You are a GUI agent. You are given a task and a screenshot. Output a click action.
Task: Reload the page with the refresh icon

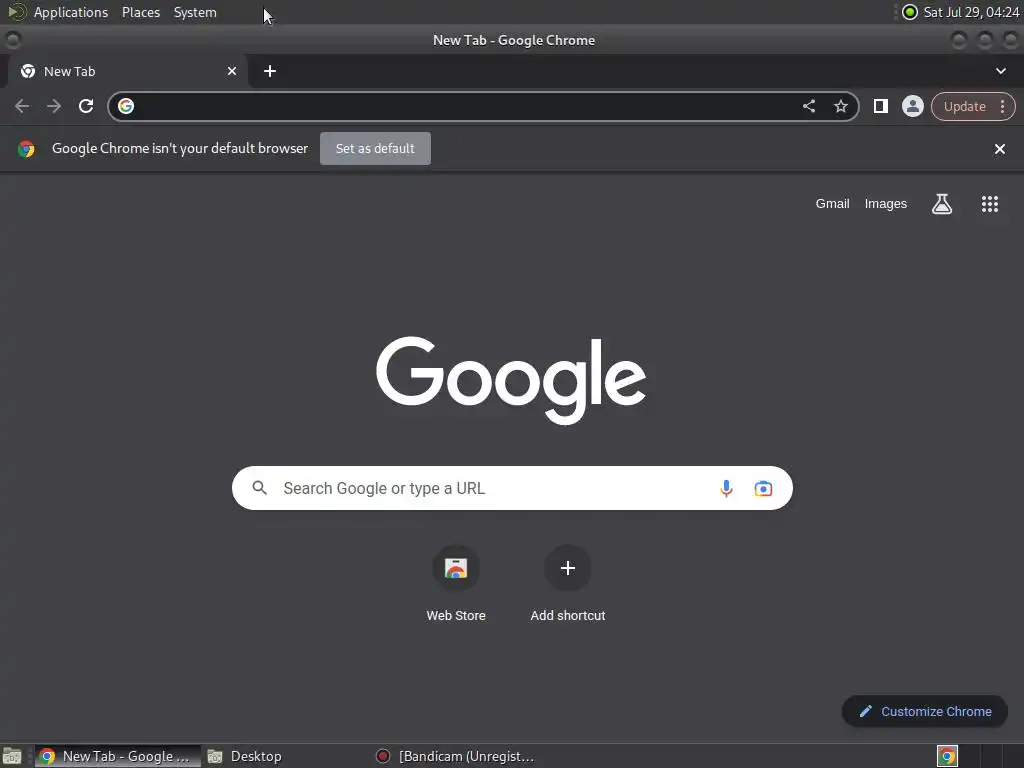point(86,106)
